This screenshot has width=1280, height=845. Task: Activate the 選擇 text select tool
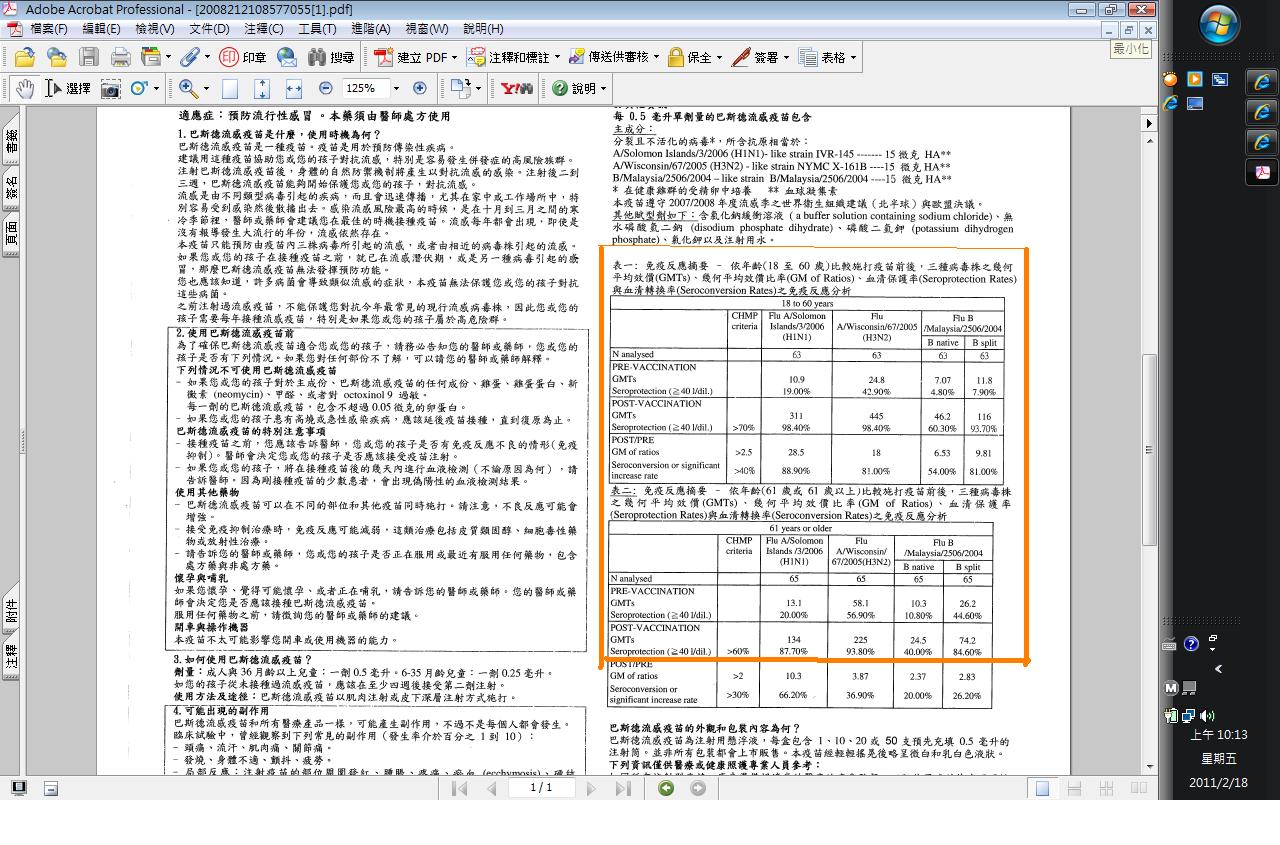coord(68,88)
